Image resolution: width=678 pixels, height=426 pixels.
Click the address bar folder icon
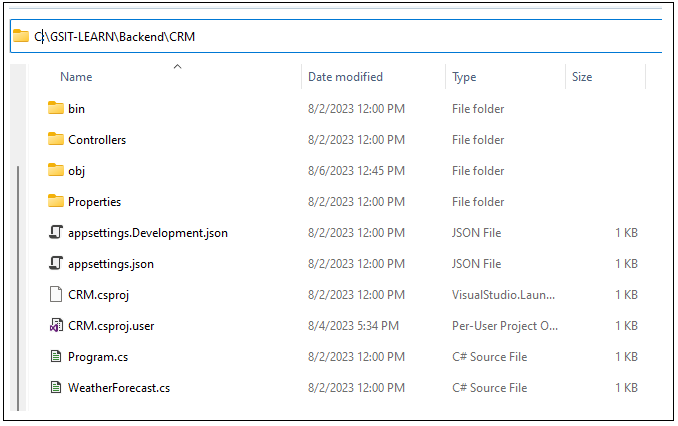click(x=21, y=36)
